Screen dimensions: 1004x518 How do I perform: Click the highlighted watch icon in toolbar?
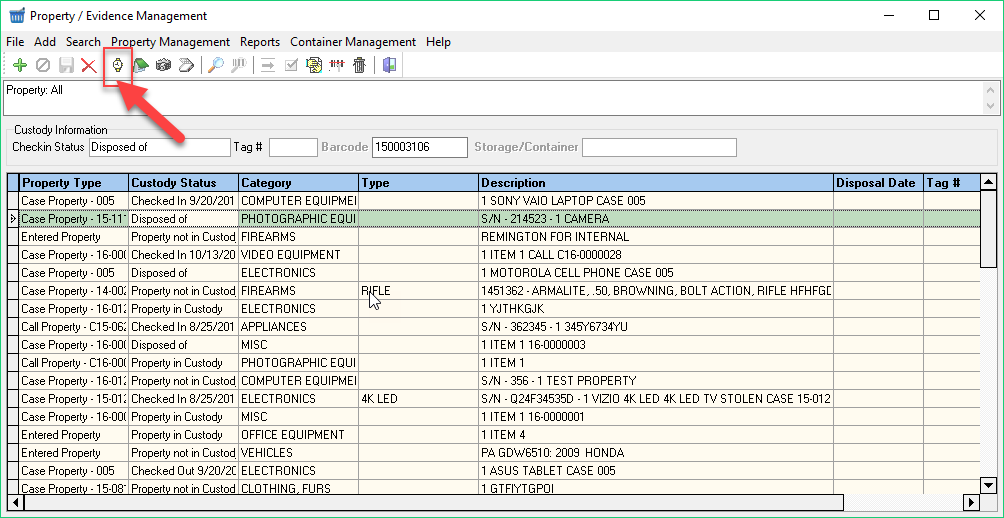click(118, 66)
